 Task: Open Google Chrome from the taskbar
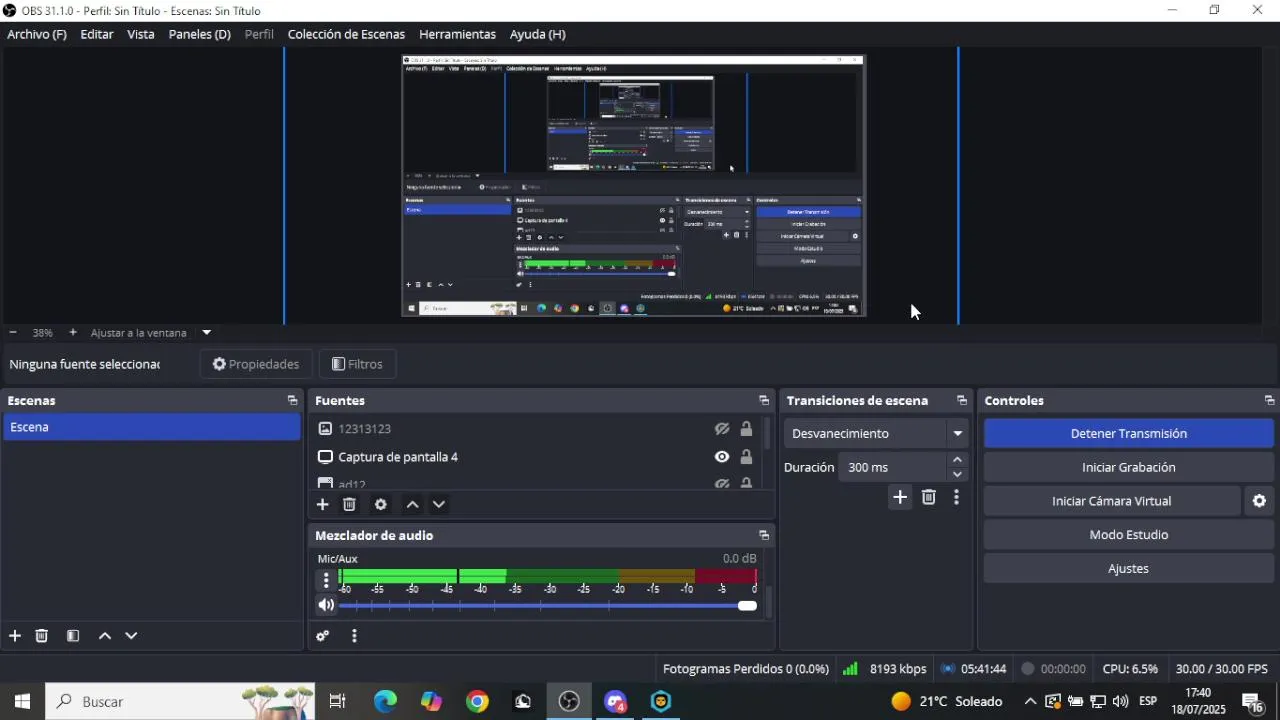pyautogui.click(x=477, y=702)
